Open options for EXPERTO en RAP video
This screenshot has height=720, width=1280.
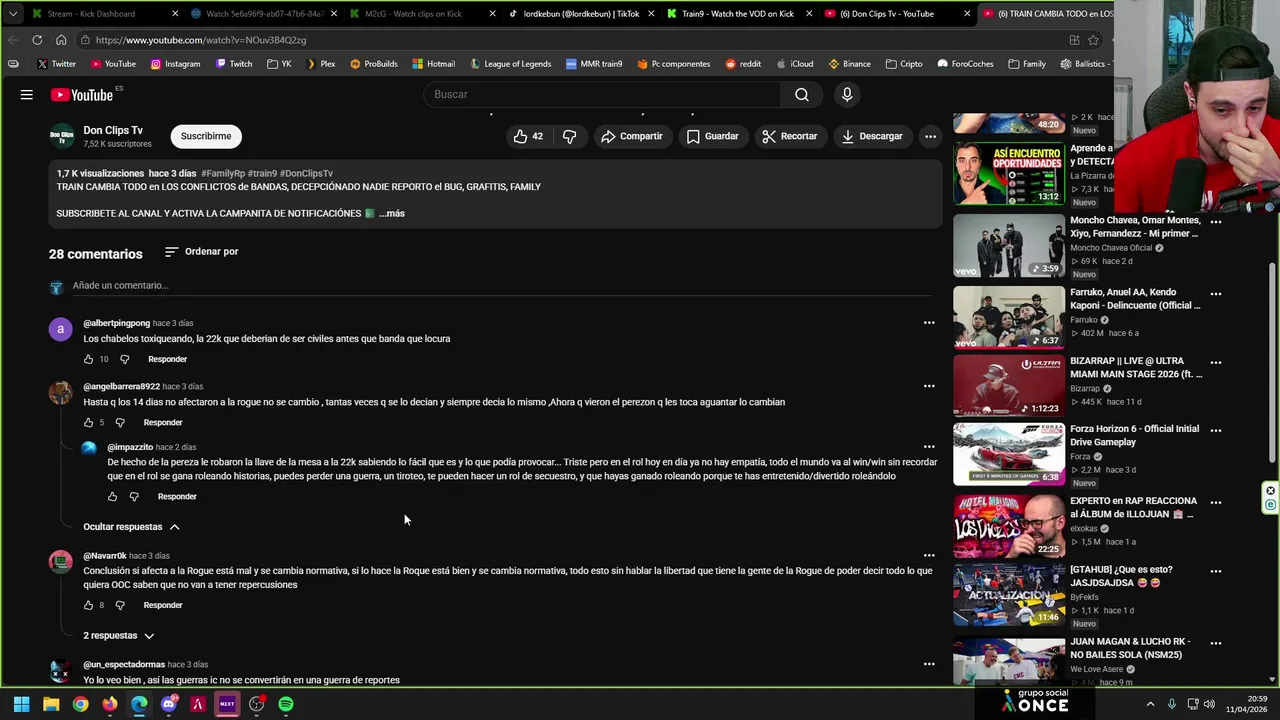(x=1216, y=503)
